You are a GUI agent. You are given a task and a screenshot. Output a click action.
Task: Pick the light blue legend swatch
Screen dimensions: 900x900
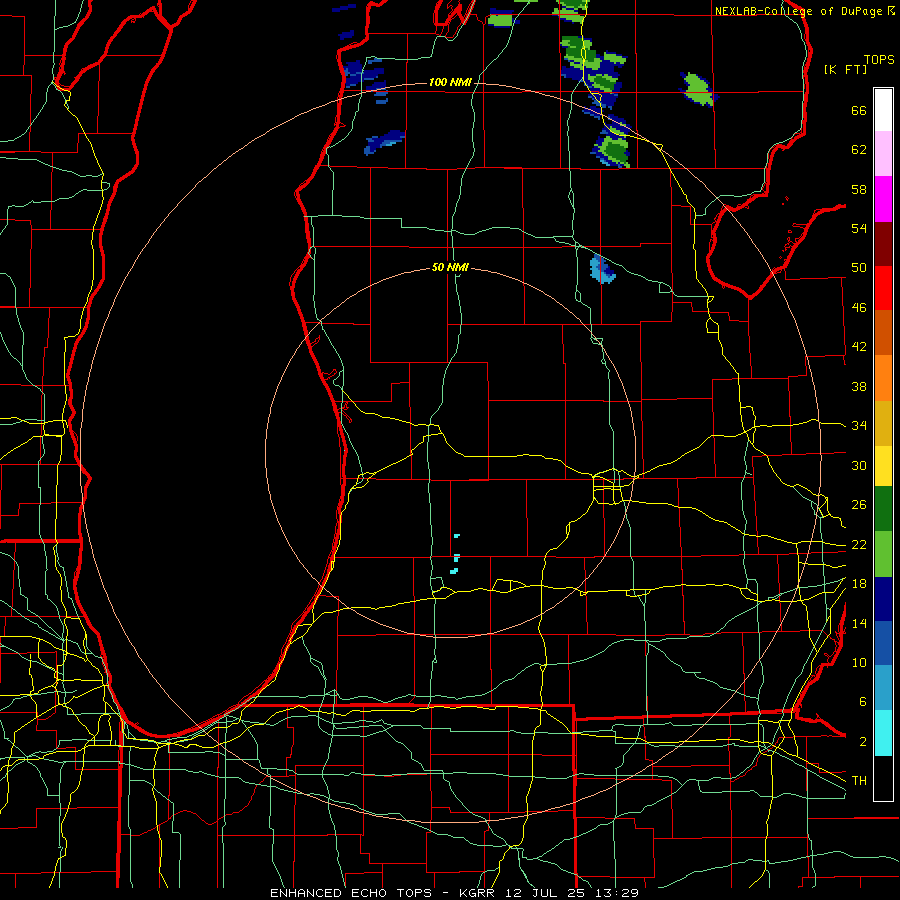click(883, 688)
